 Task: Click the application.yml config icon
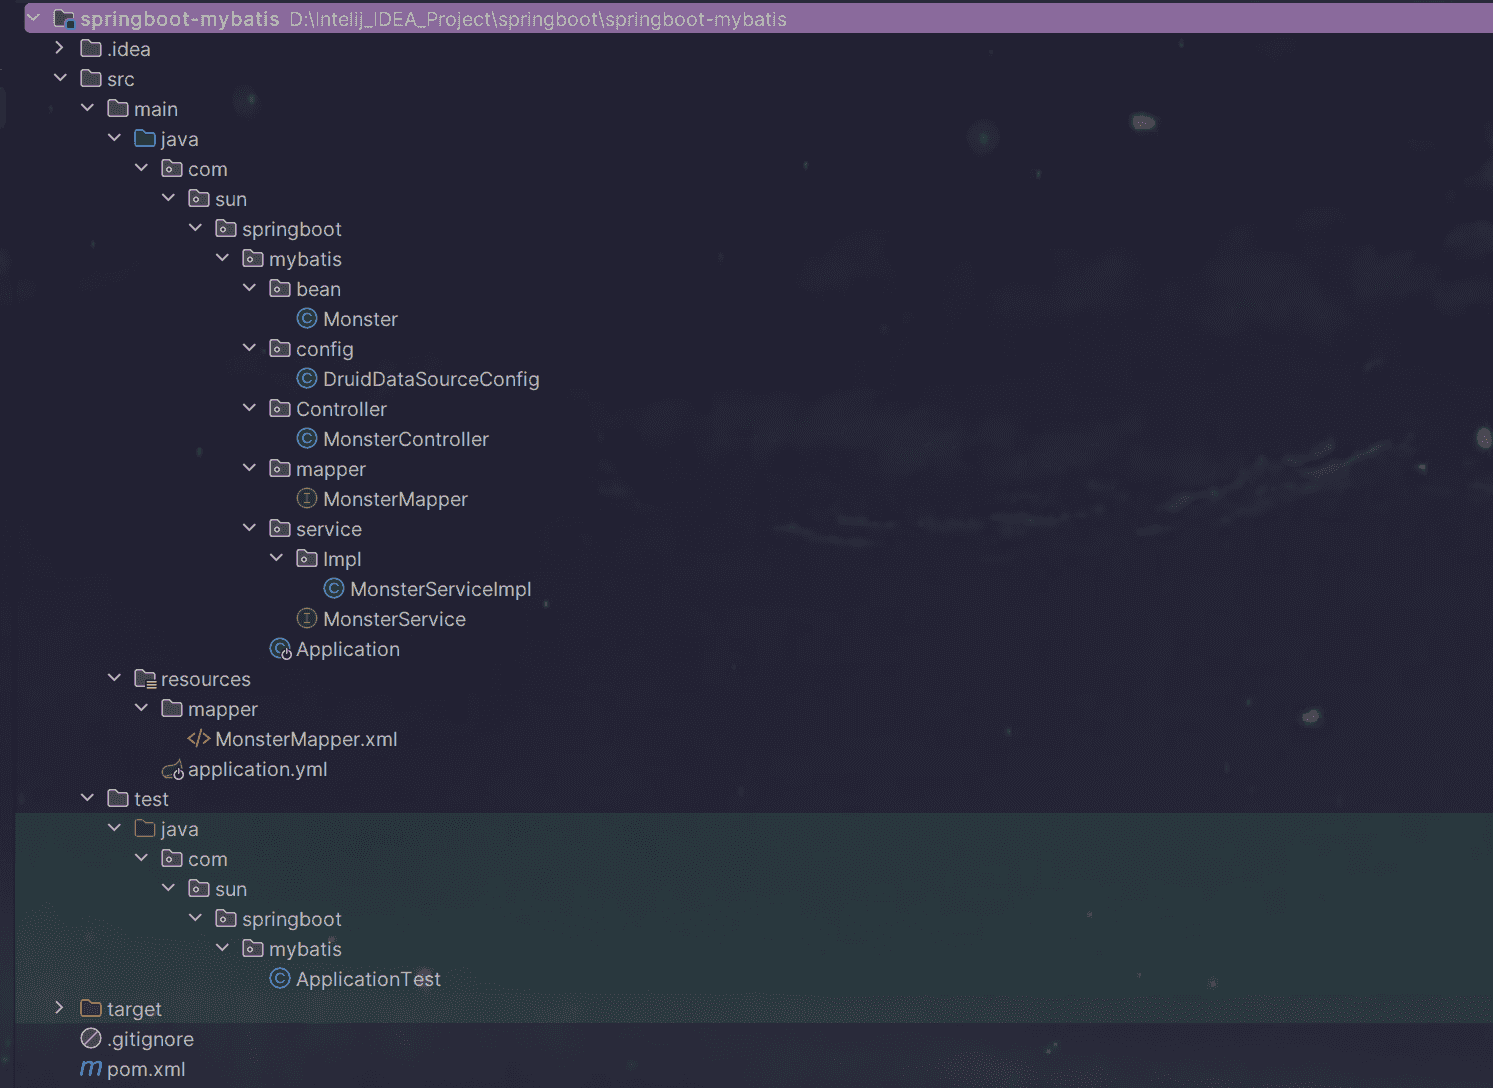173,769
